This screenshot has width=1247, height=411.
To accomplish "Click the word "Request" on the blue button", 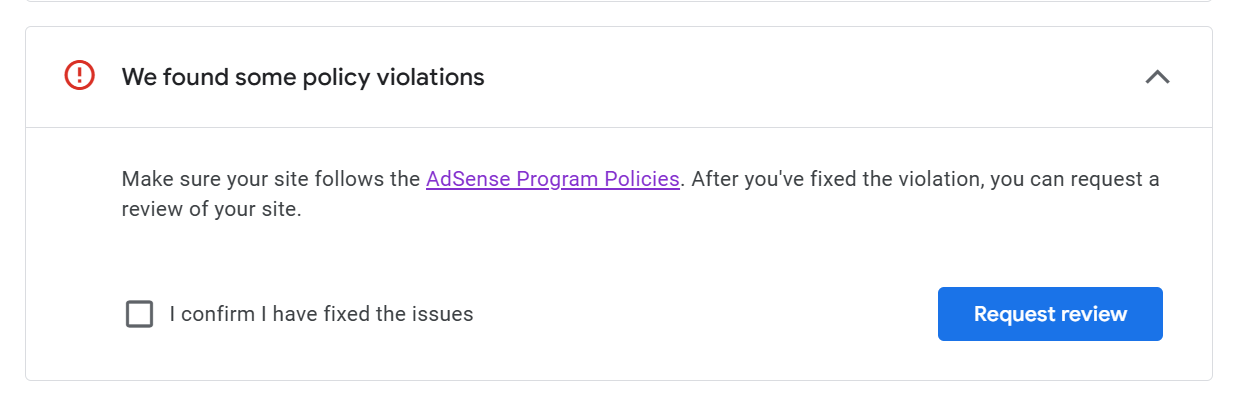I will 1009,314.
